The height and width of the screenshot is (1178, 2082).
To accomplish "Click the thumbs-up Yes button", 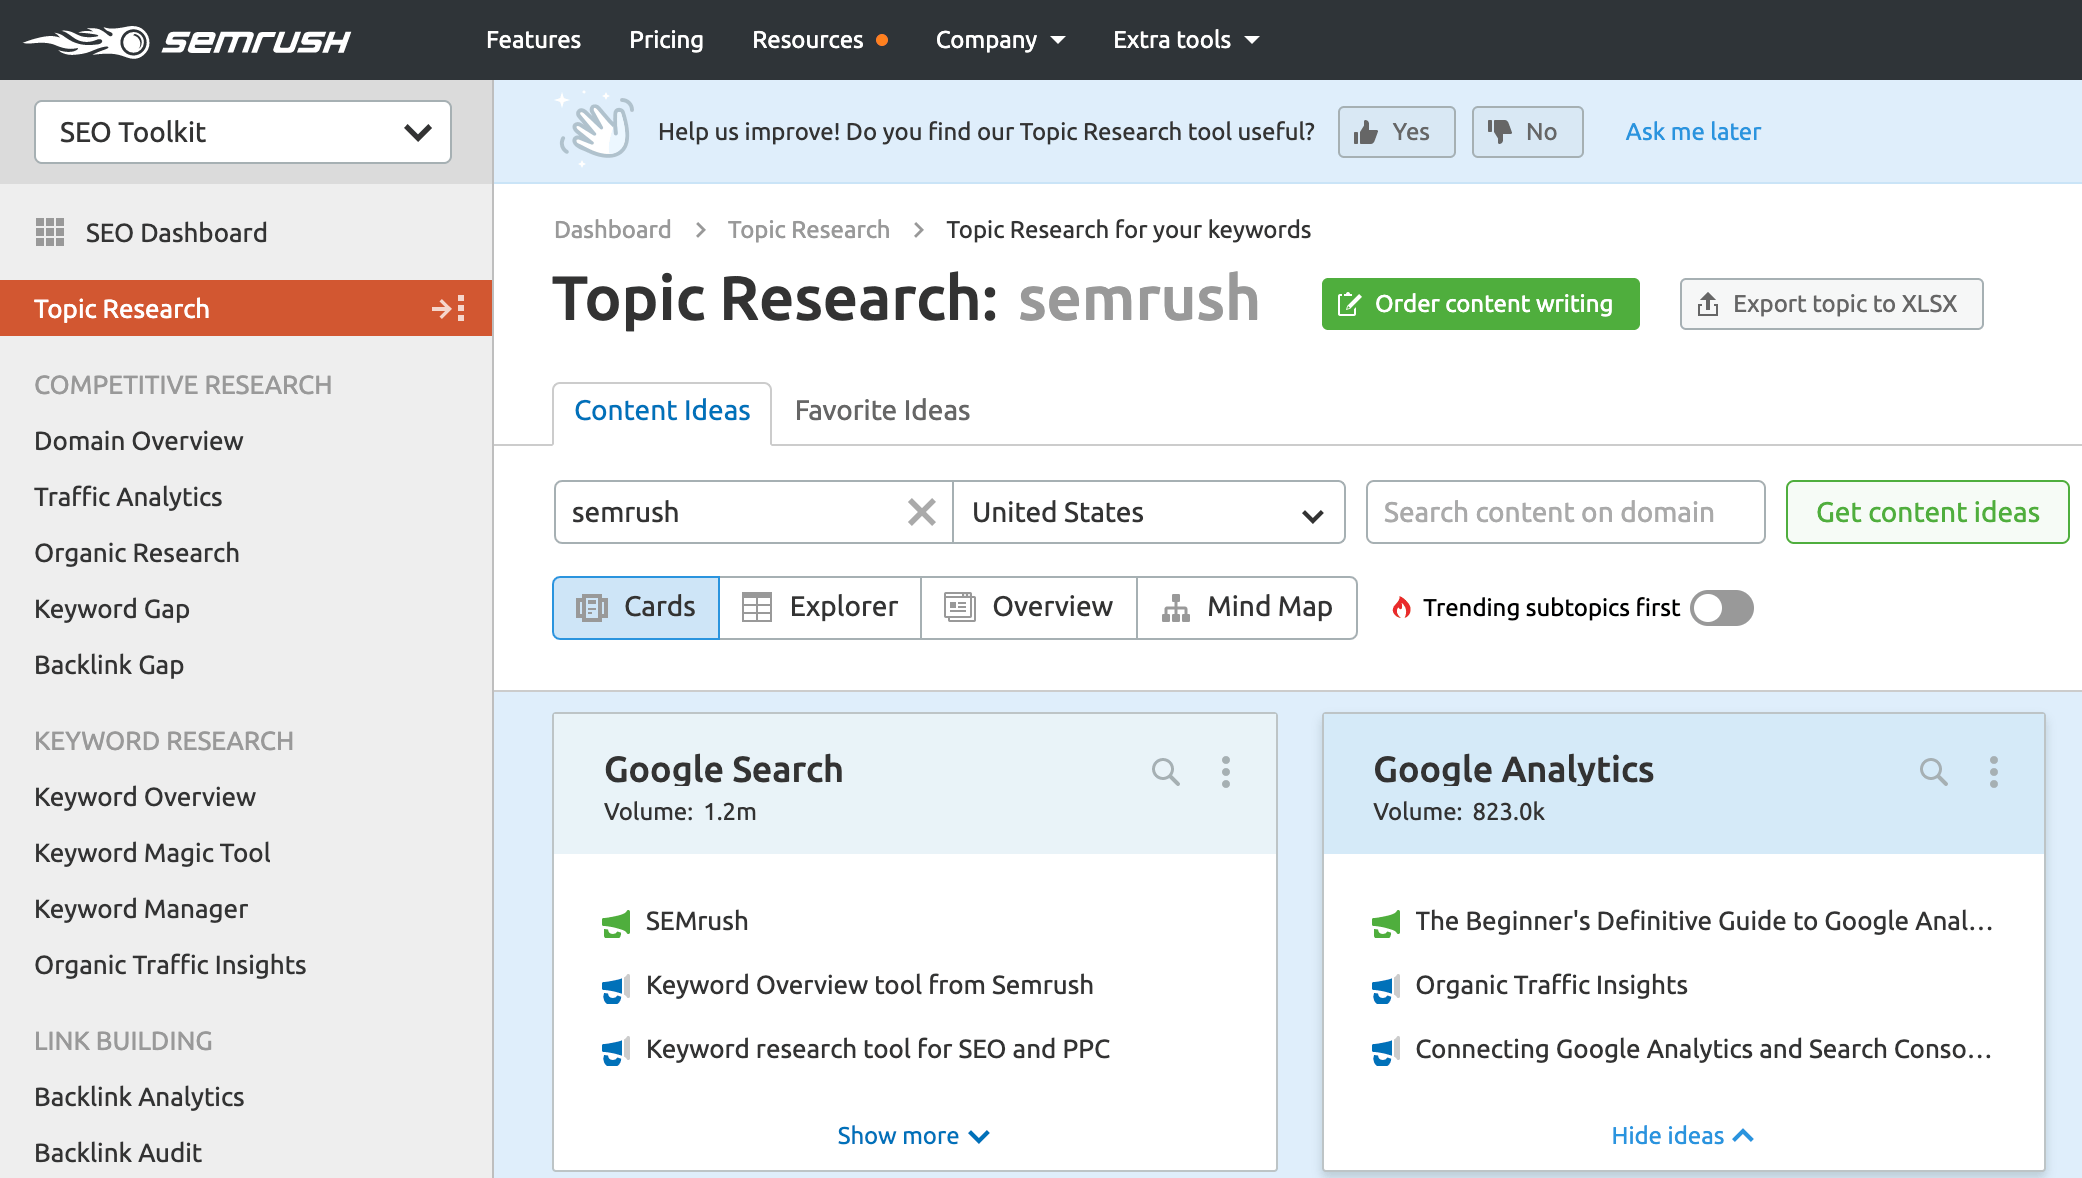I will [1396, 132].
